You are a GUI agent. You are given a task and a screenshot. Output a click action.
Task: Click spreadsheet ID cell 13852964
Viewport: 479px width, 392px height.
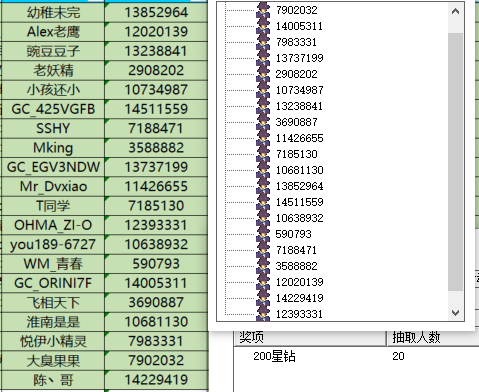tap(156, 13)
